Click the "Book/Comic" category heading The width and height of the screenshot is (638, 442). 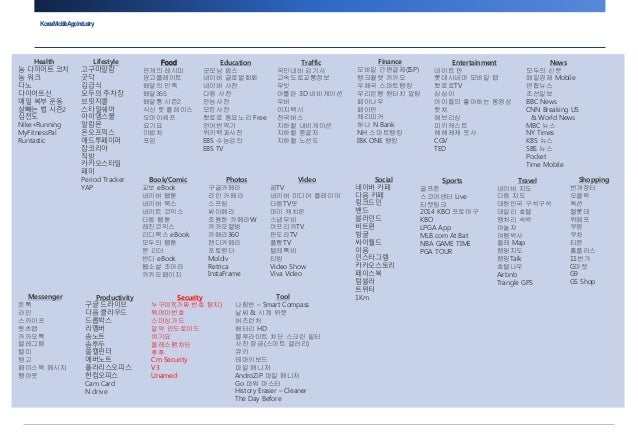point(168,179)
